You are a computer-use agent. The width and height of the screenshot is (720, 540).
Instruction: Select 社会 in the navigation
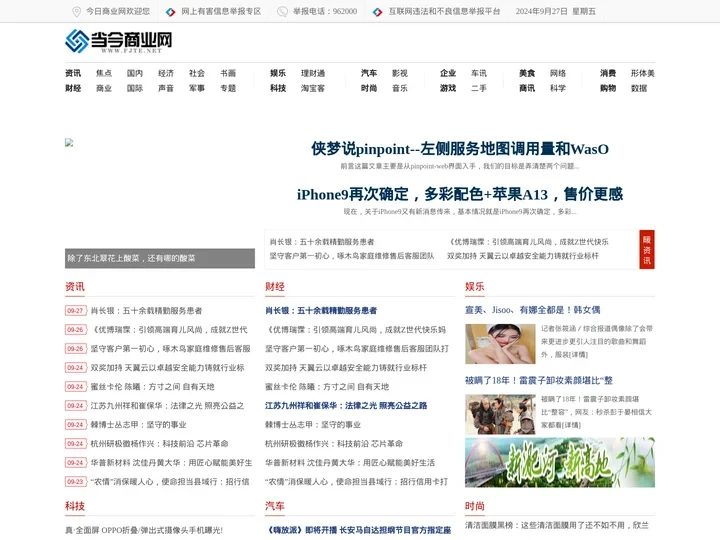(197, 73)
